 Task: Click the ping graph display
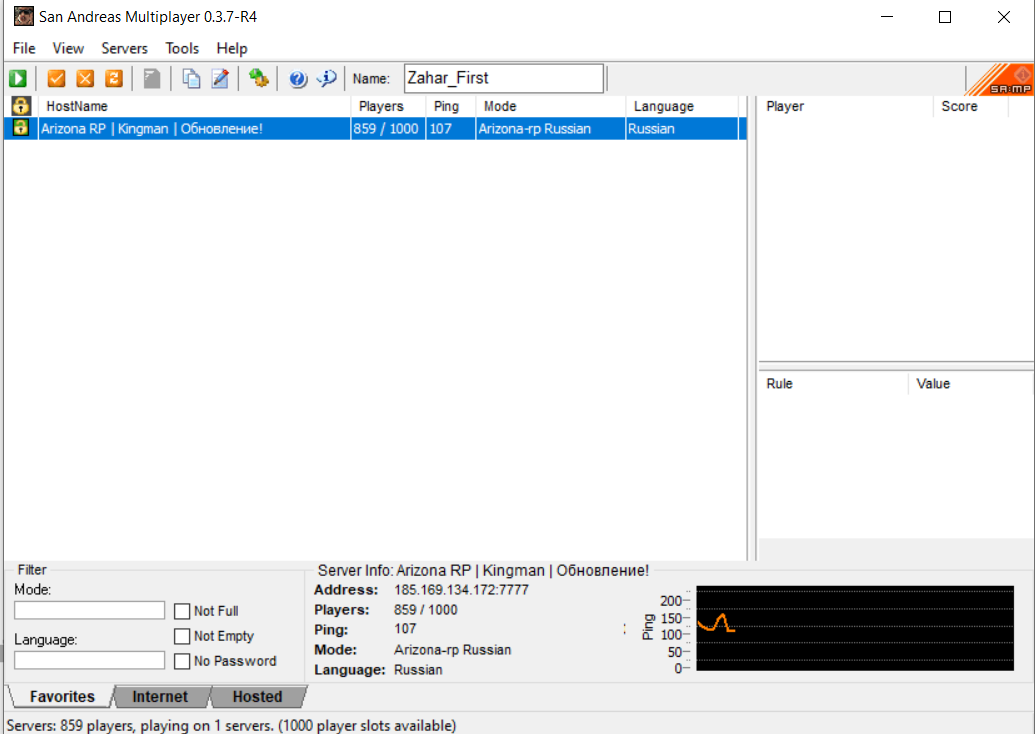(x=855, y=628)
